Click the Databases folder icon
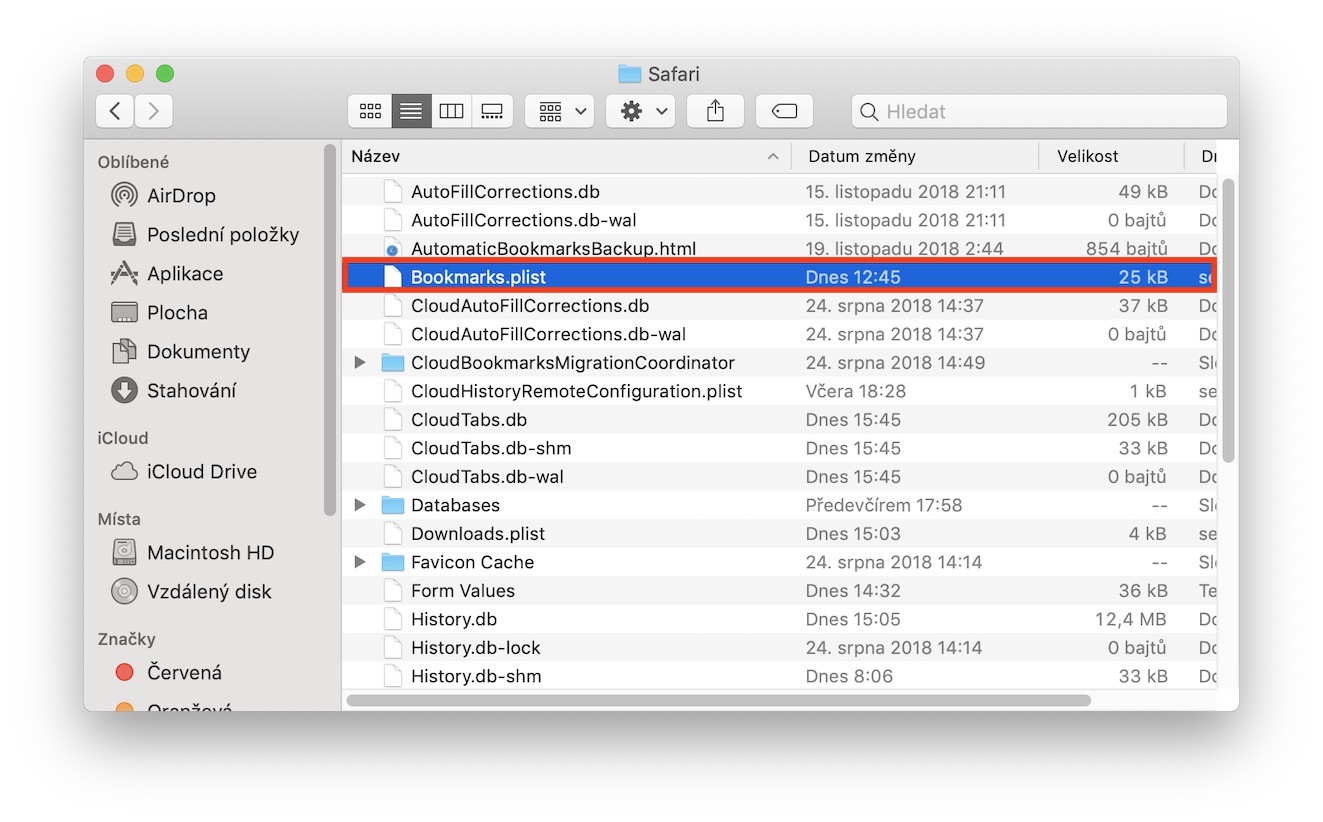 [x=392, y=506]
